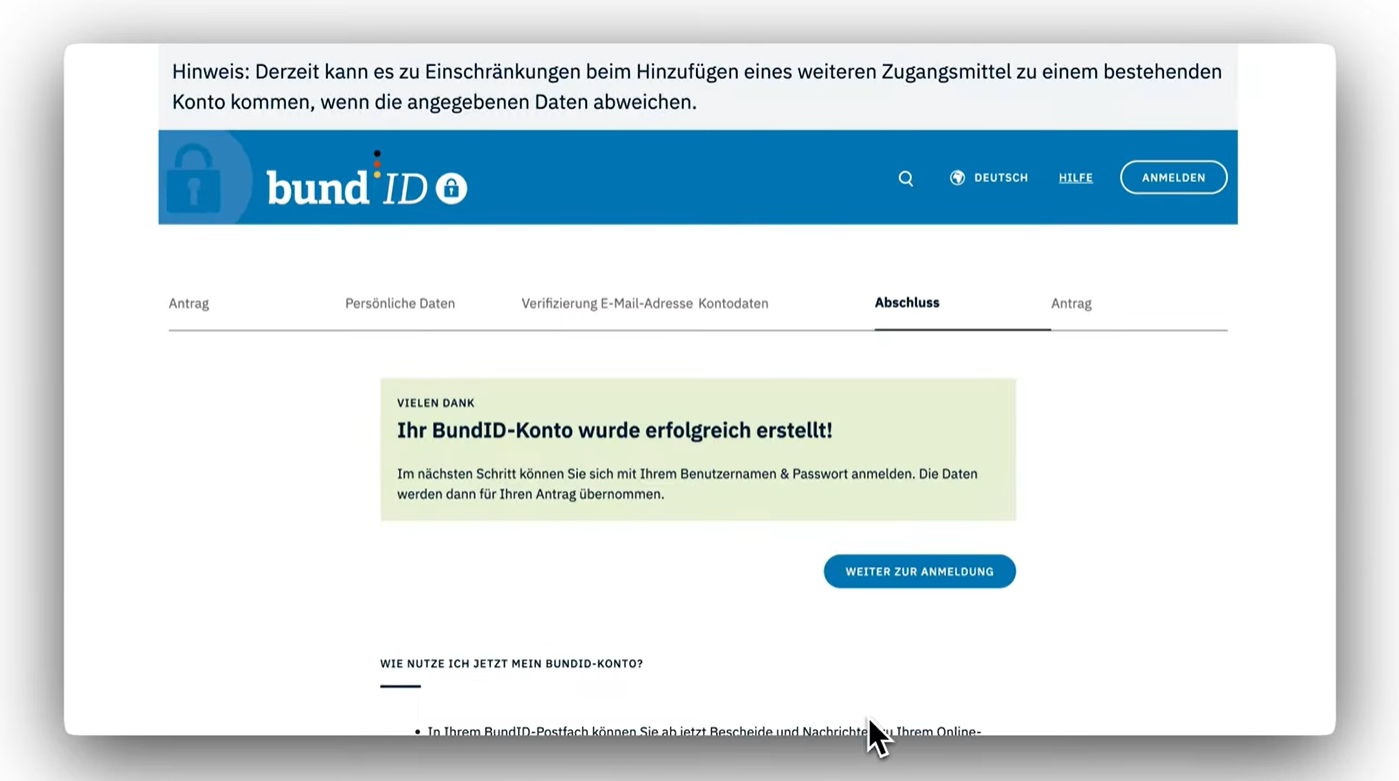Select the Abschluss step
The image size is (1399, 781).
point(907,302)
